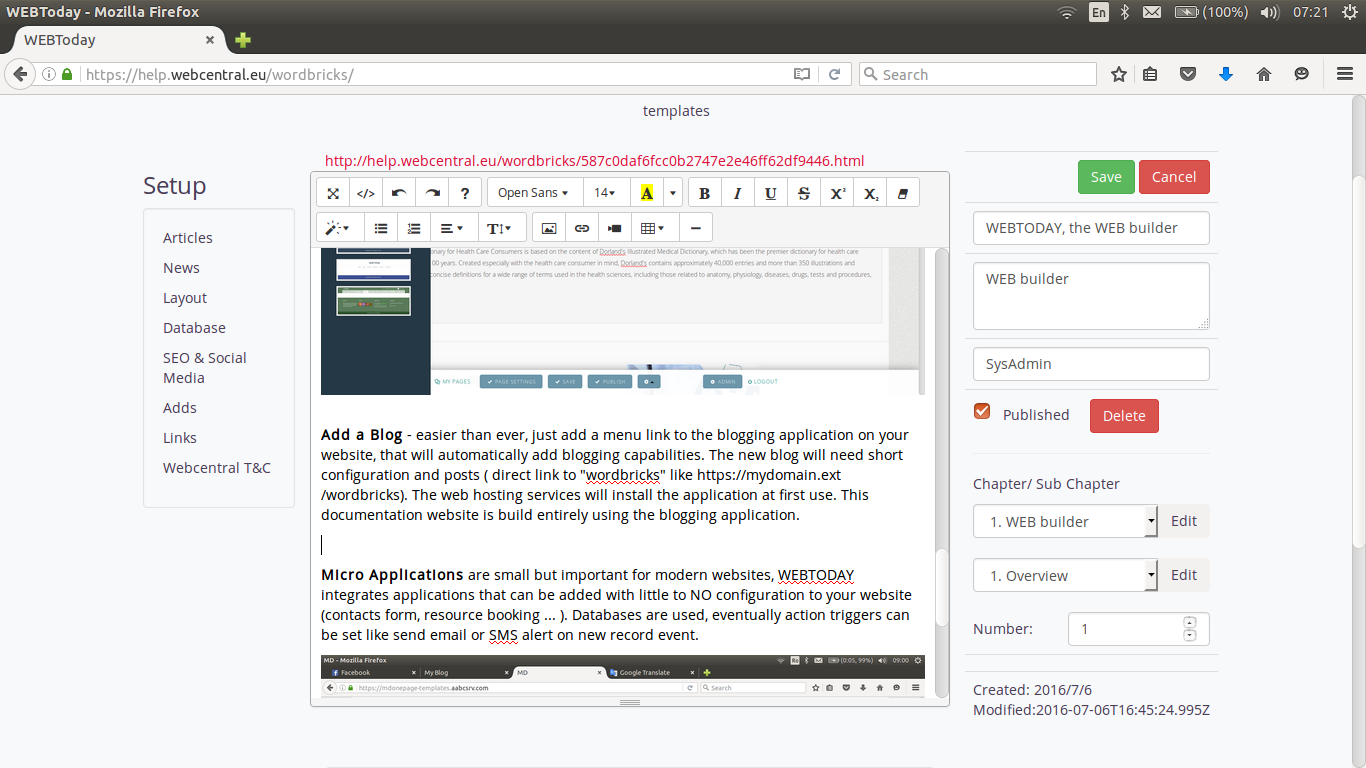Cancel editing with the red Cancel button
This screenshot has width=1366, height=768.
(x=1174, y=177)
